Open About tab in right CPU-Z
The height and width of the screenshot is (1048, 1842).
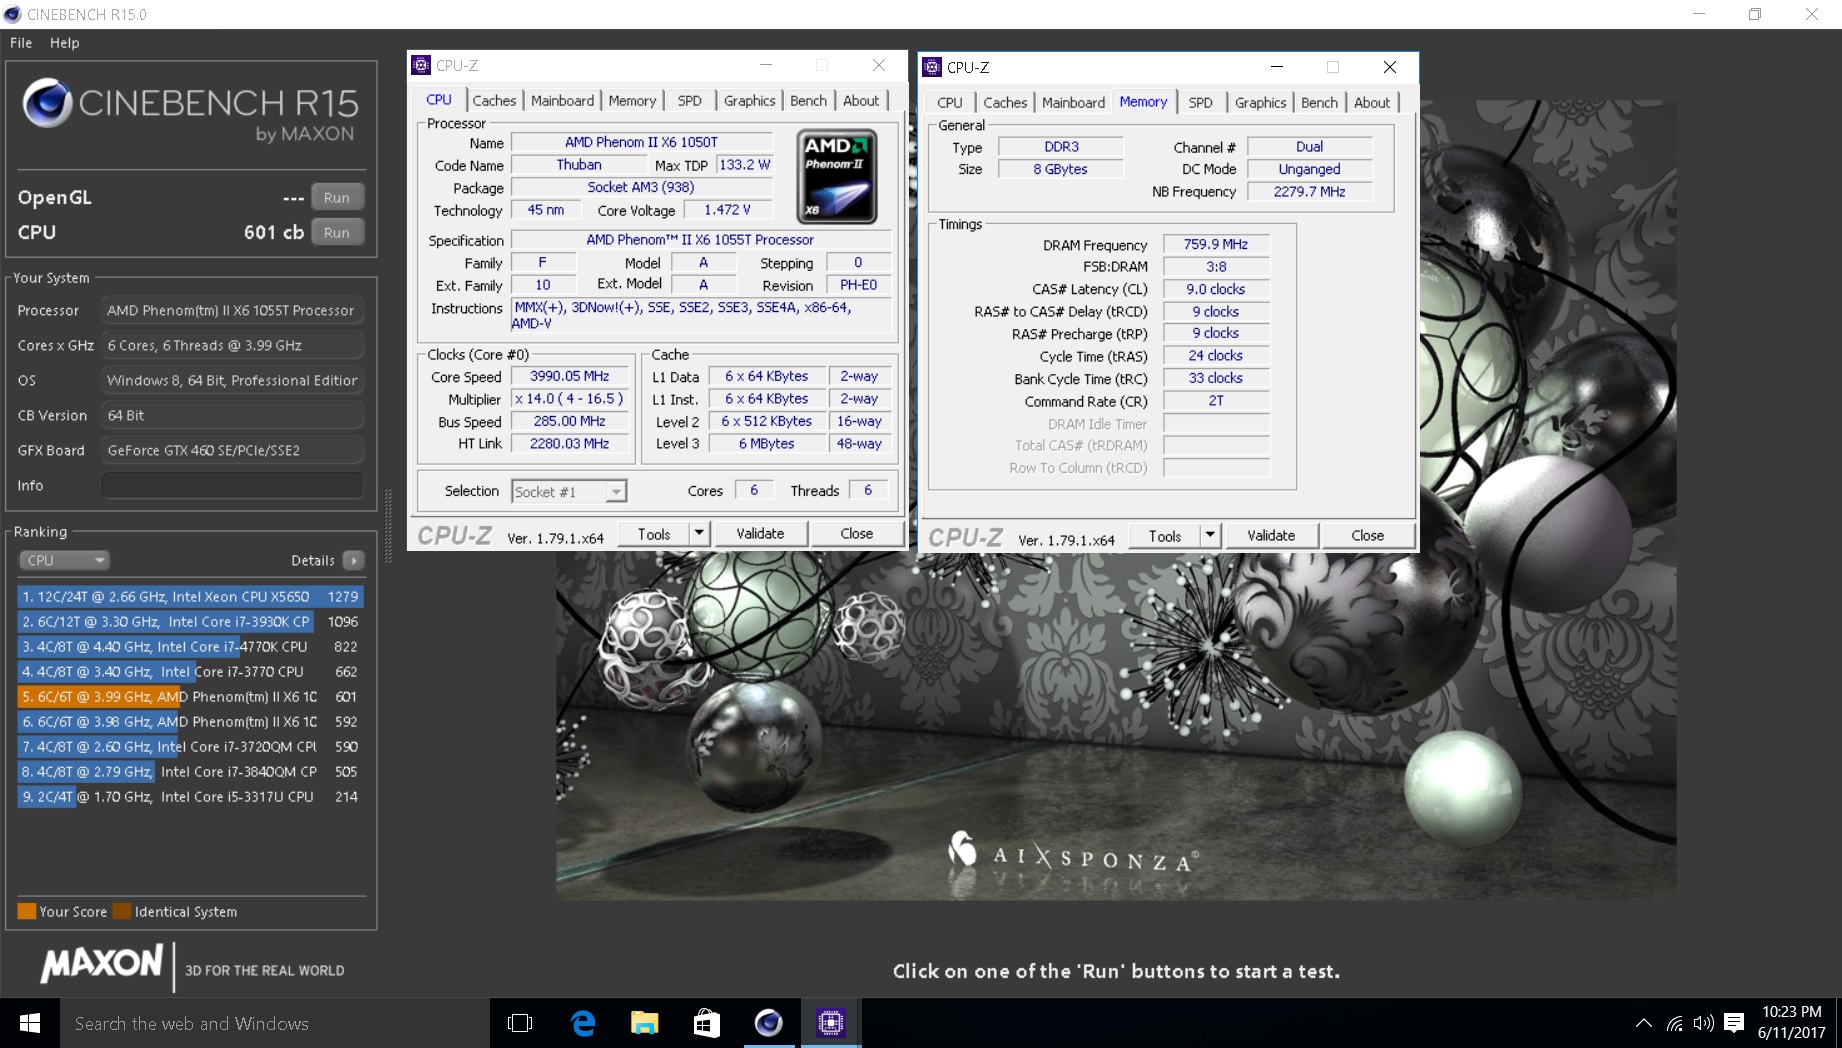(x=1372, y=102)
